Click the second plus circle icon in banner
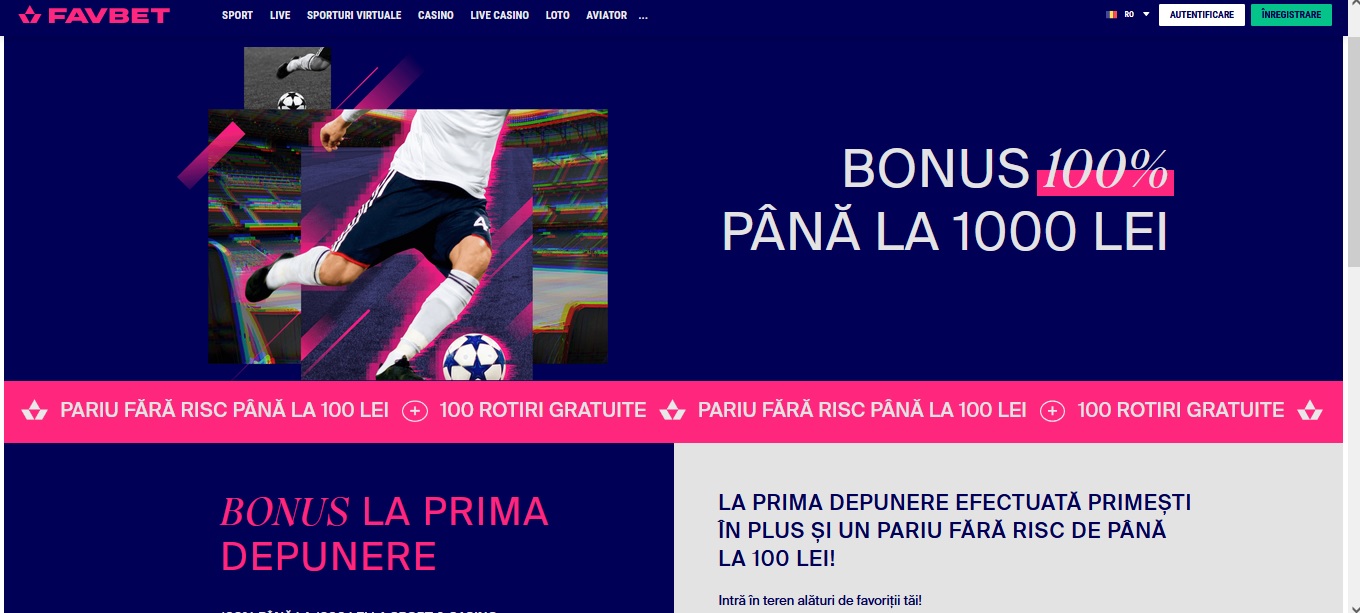Viewport: 1360px width, 613px height. point(1053,411)
